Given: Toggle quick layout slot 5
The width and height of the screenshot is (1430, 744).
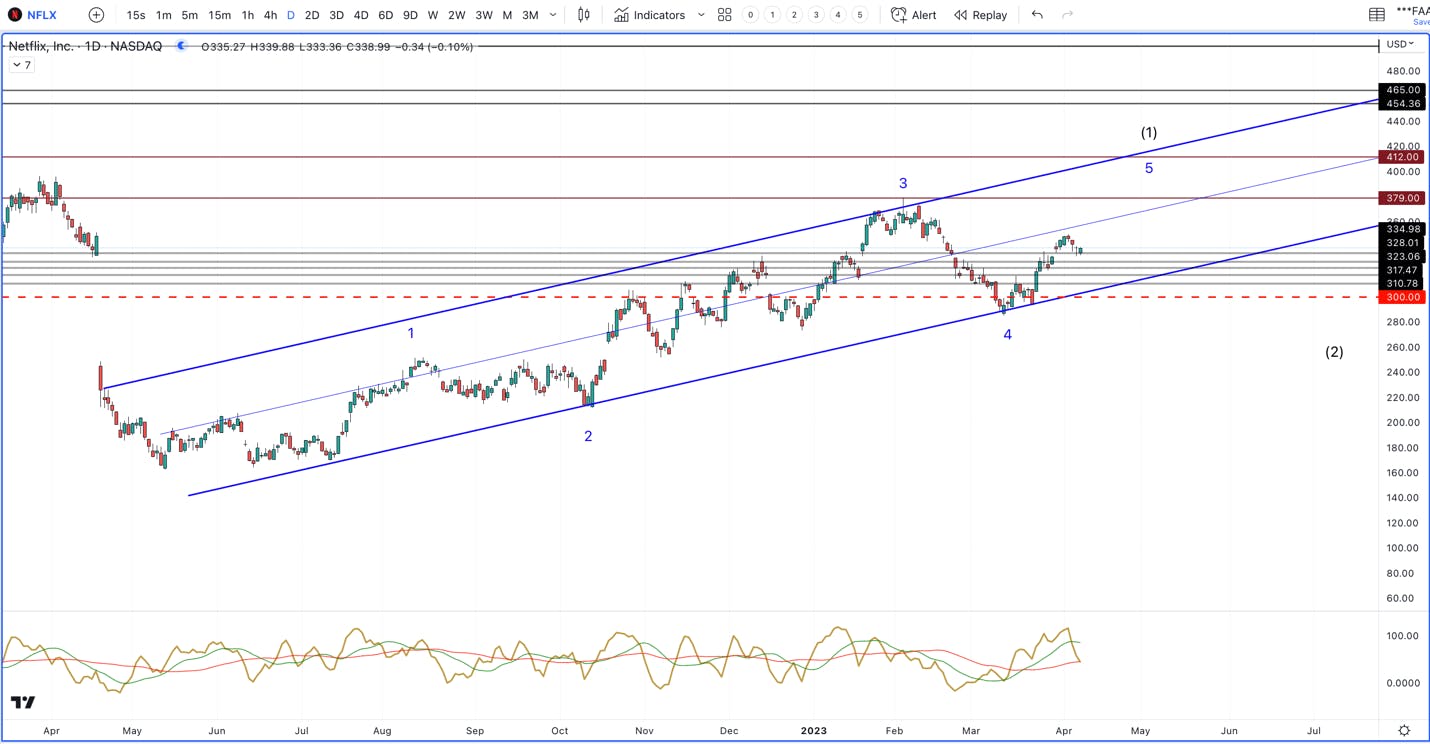Looking at the screenshot, I should click(x=859, y=15).
